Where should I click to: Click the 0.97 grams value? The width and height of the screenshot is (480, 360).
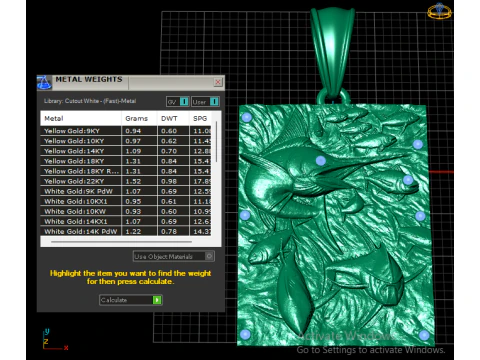click(x=133, y=141)
